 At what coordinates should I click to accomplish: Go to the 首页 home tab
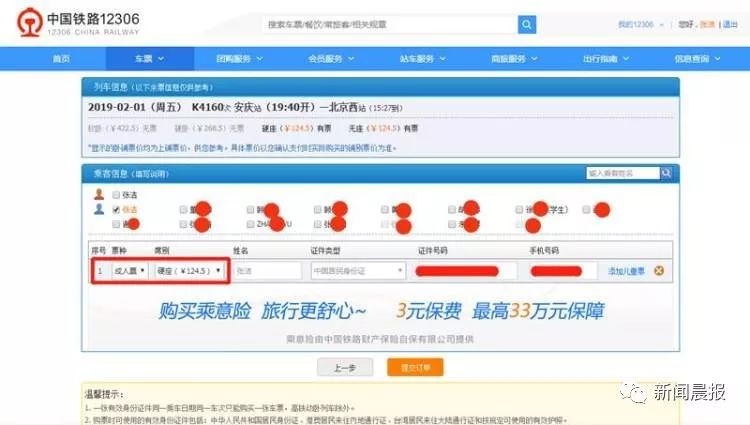click(x=61, y=59)
